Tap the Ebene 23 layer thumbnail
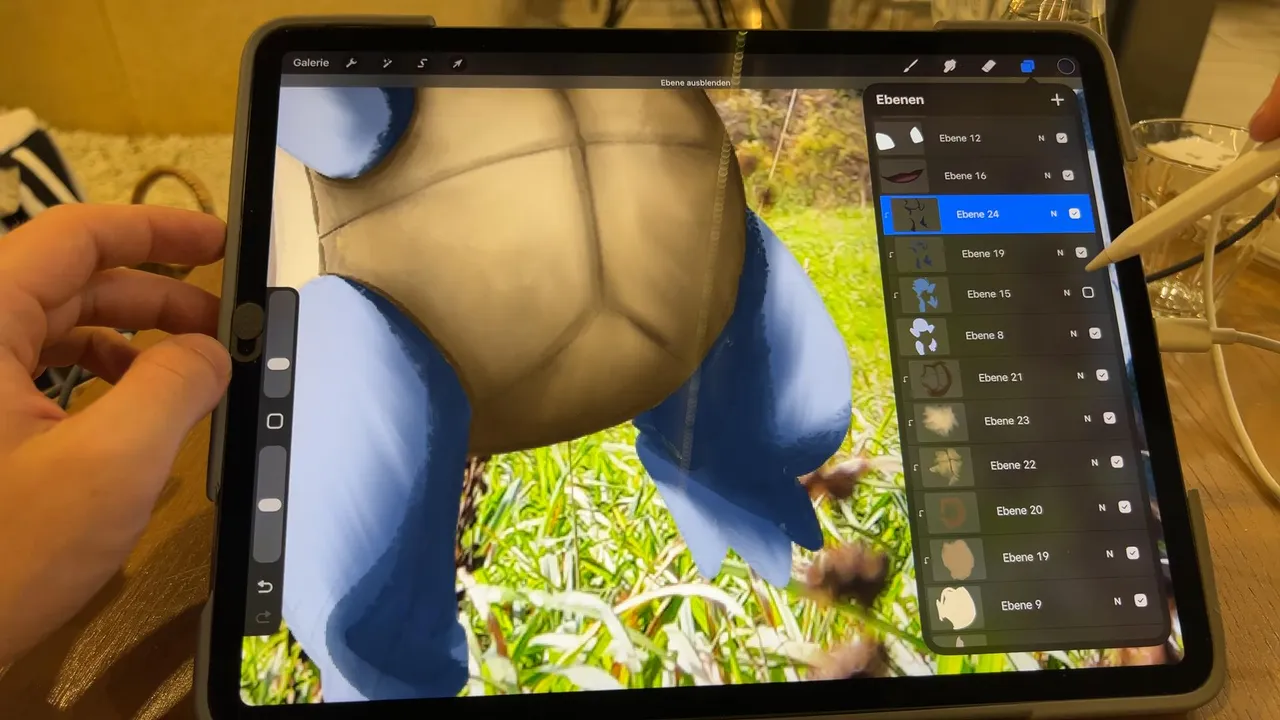The height and width of the screenshot is (720, 1280). 941,422
